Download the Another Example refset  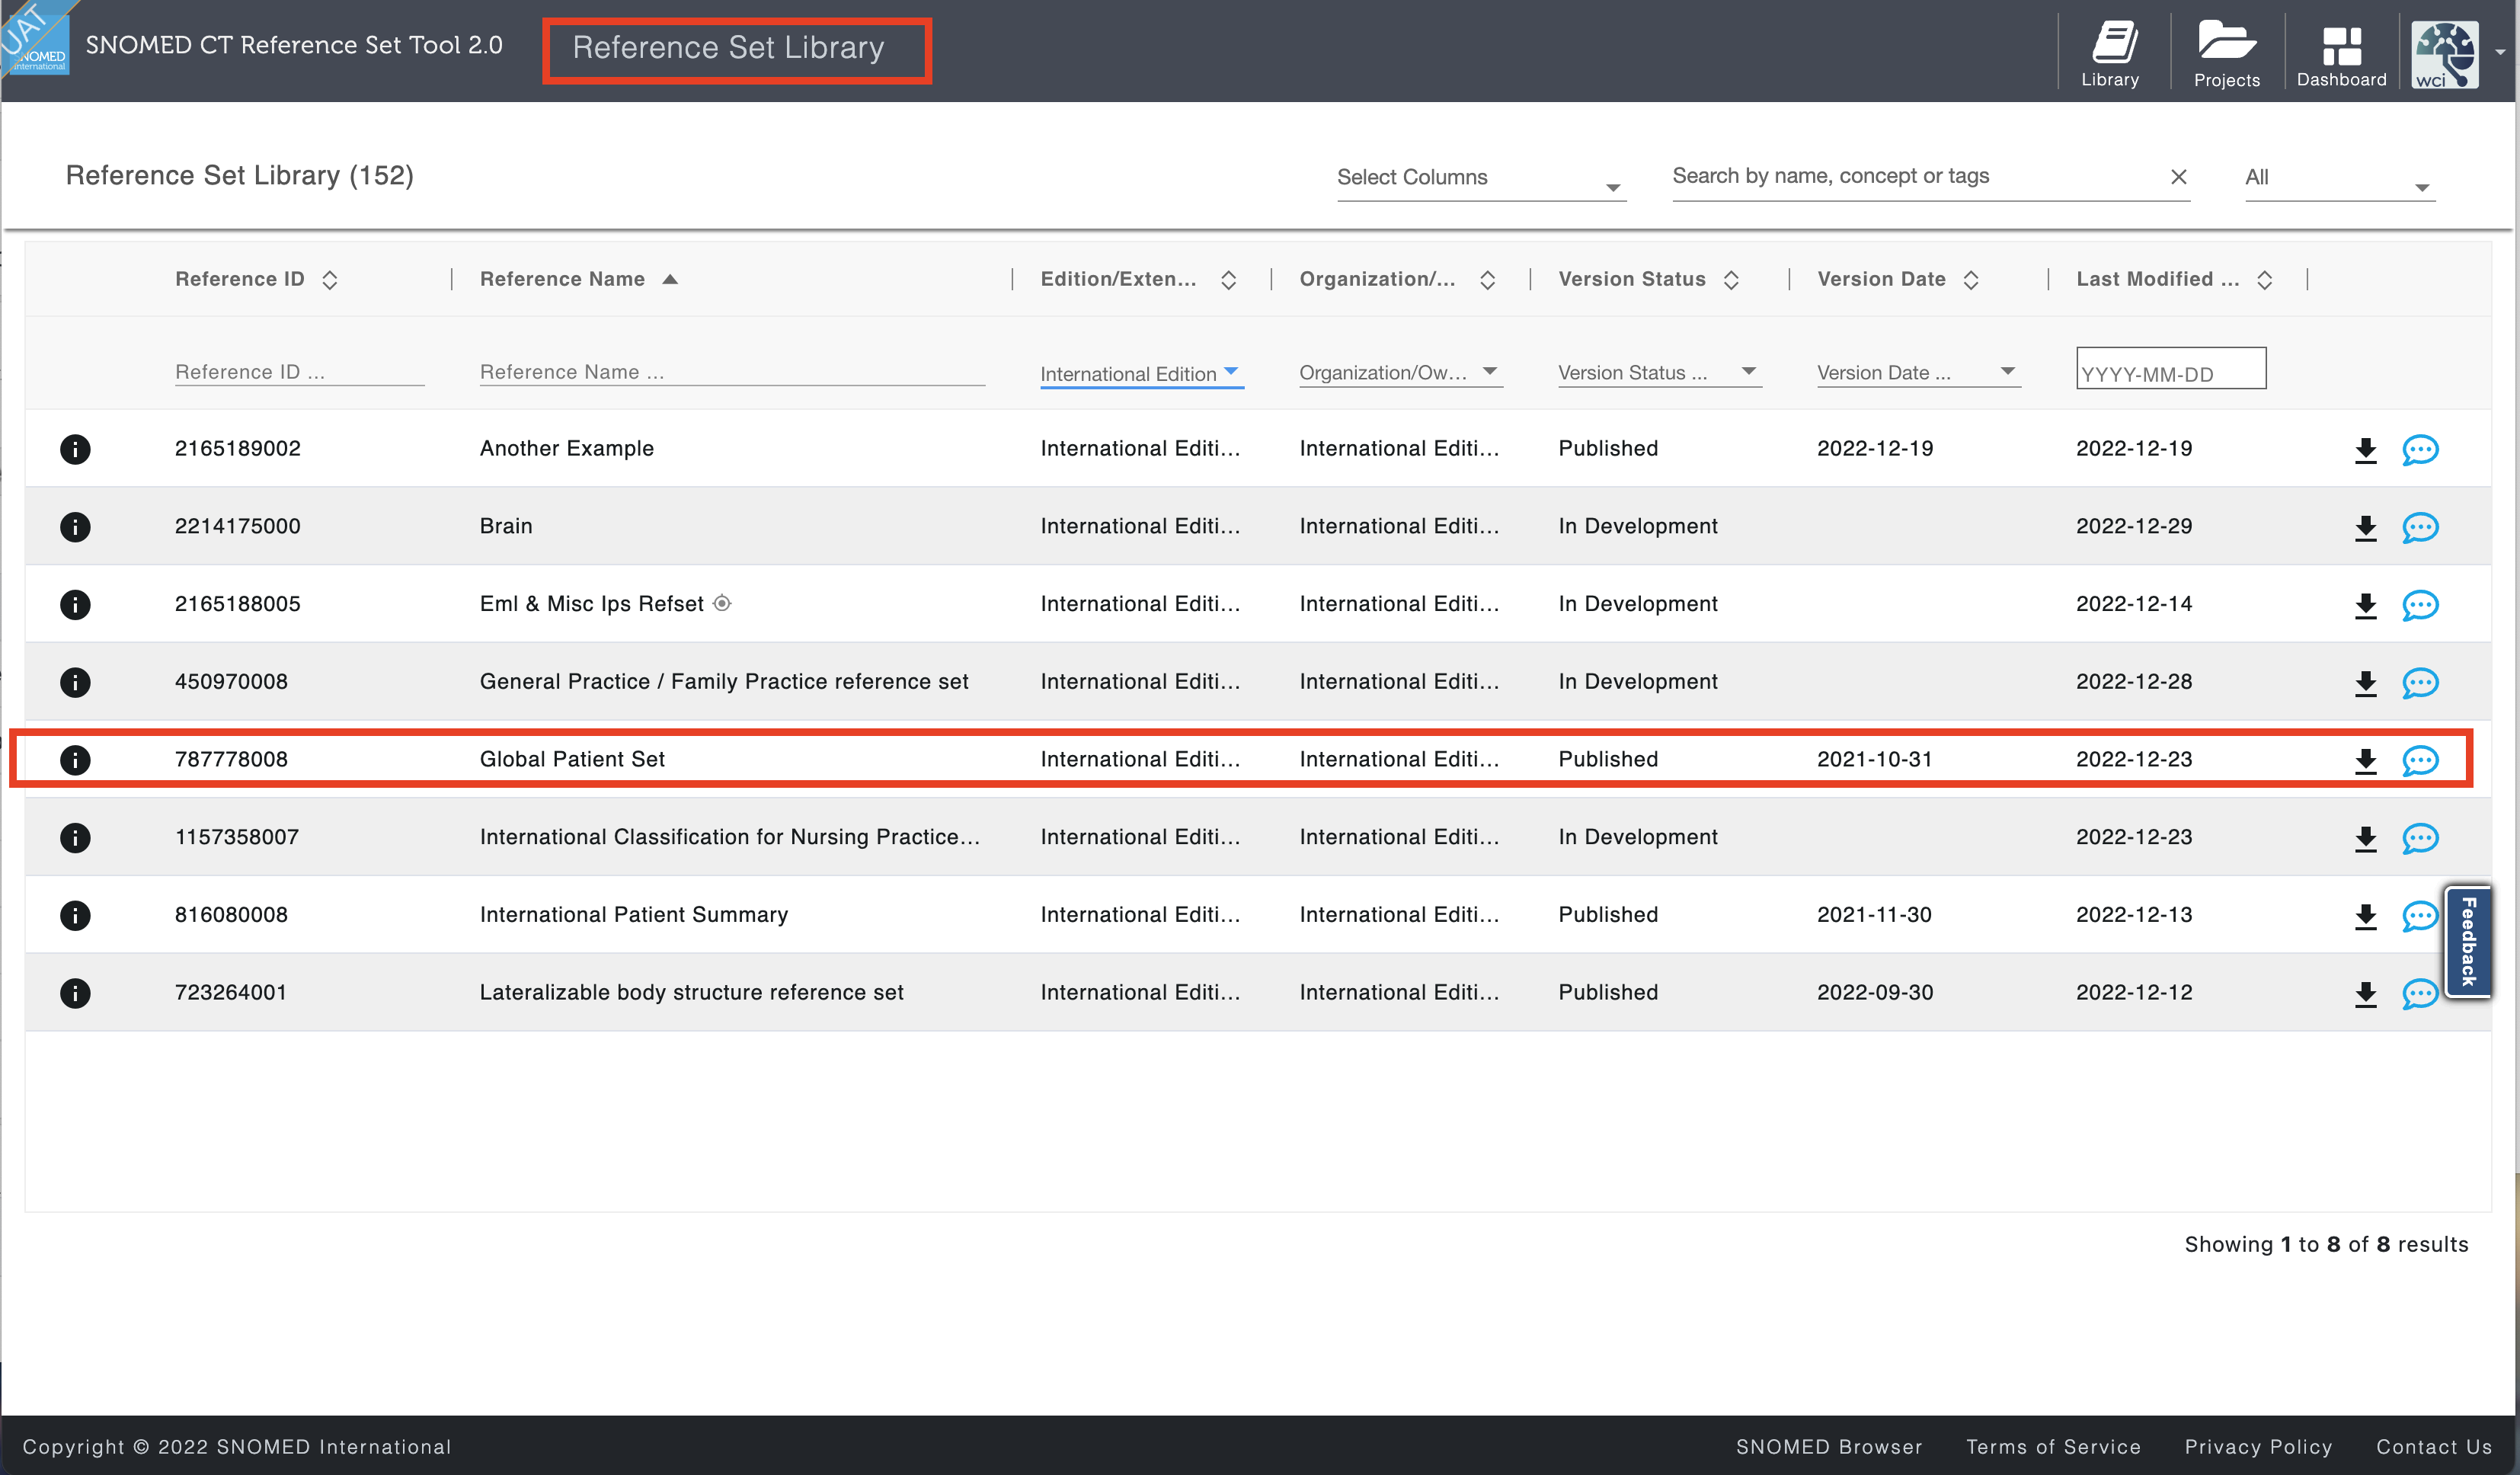[x=2365, y=450]
